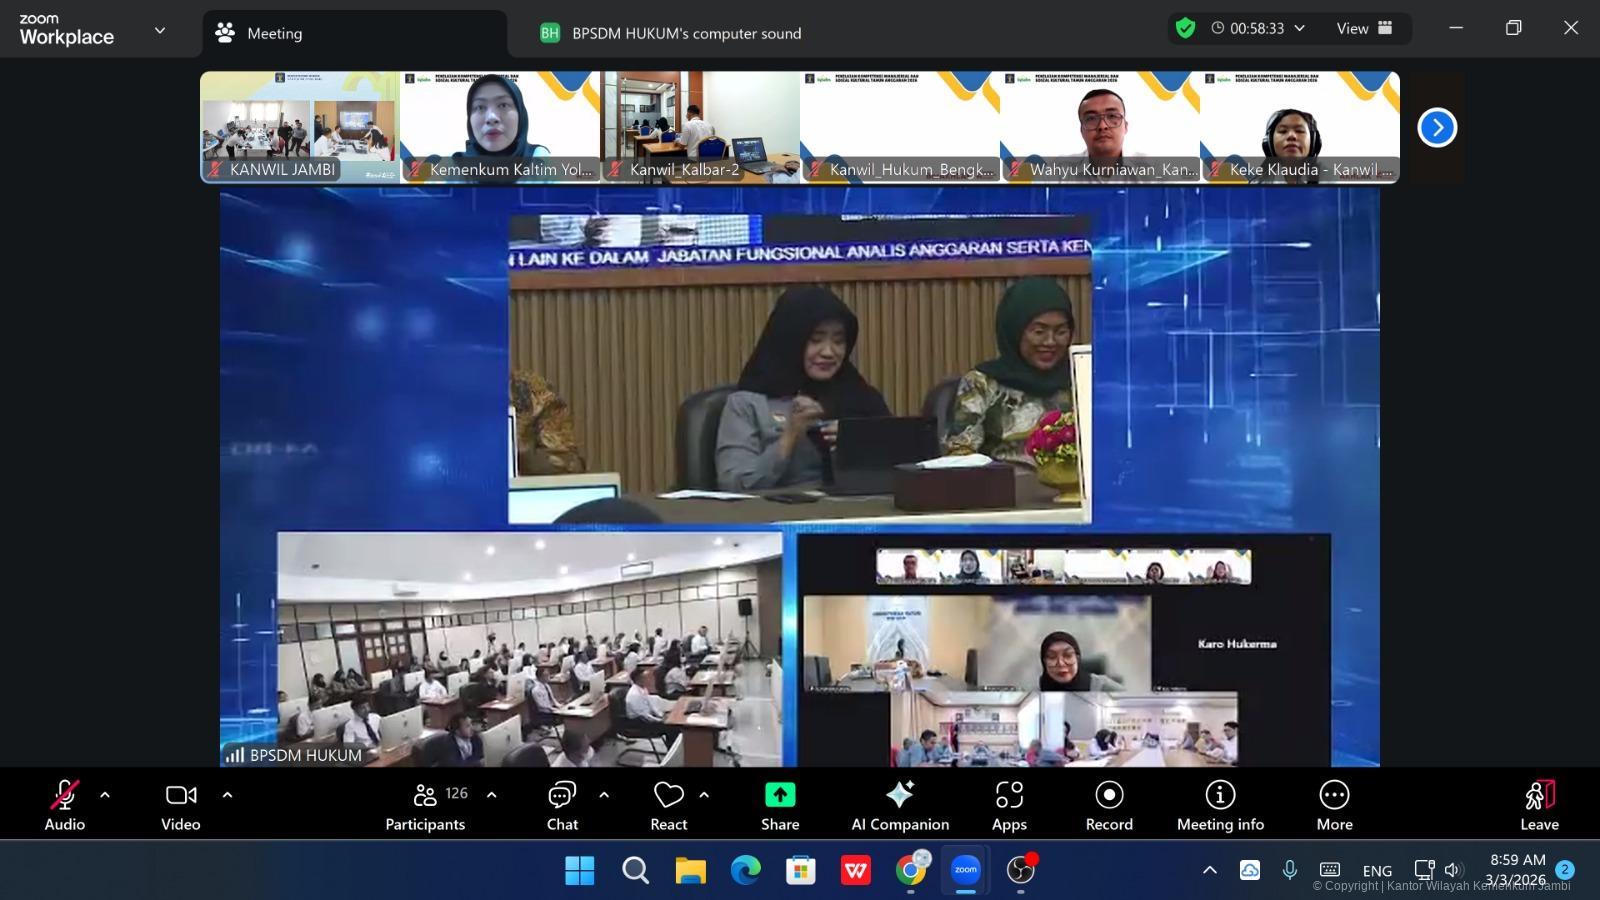Show next participants with the blue arrow
Screen dimensions: 1600x900
pos(1437,127)
